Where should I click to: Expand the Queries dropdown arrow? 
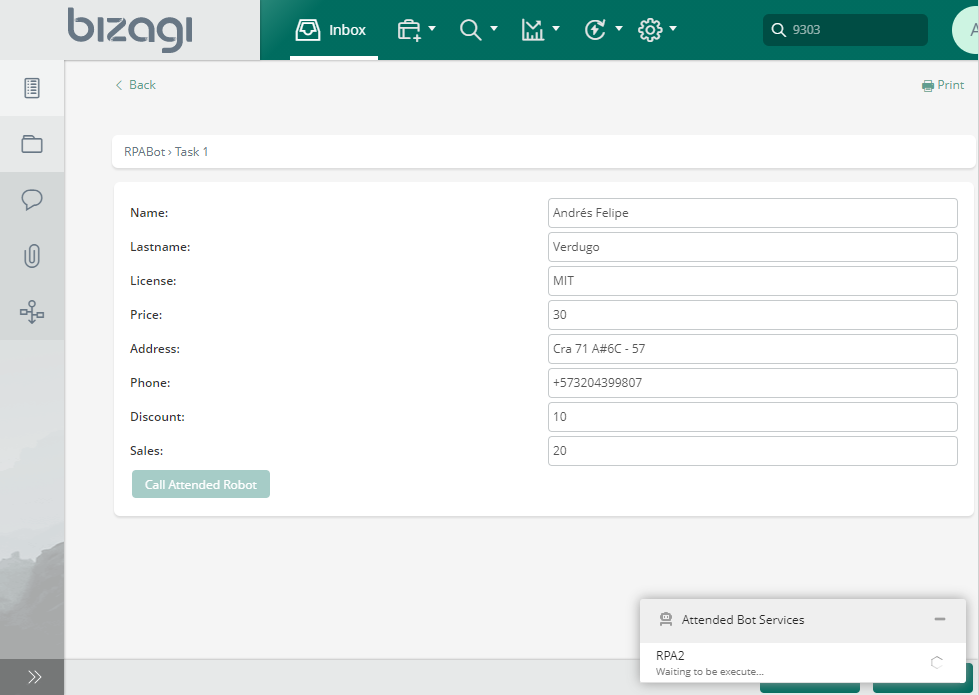[494, 28]
